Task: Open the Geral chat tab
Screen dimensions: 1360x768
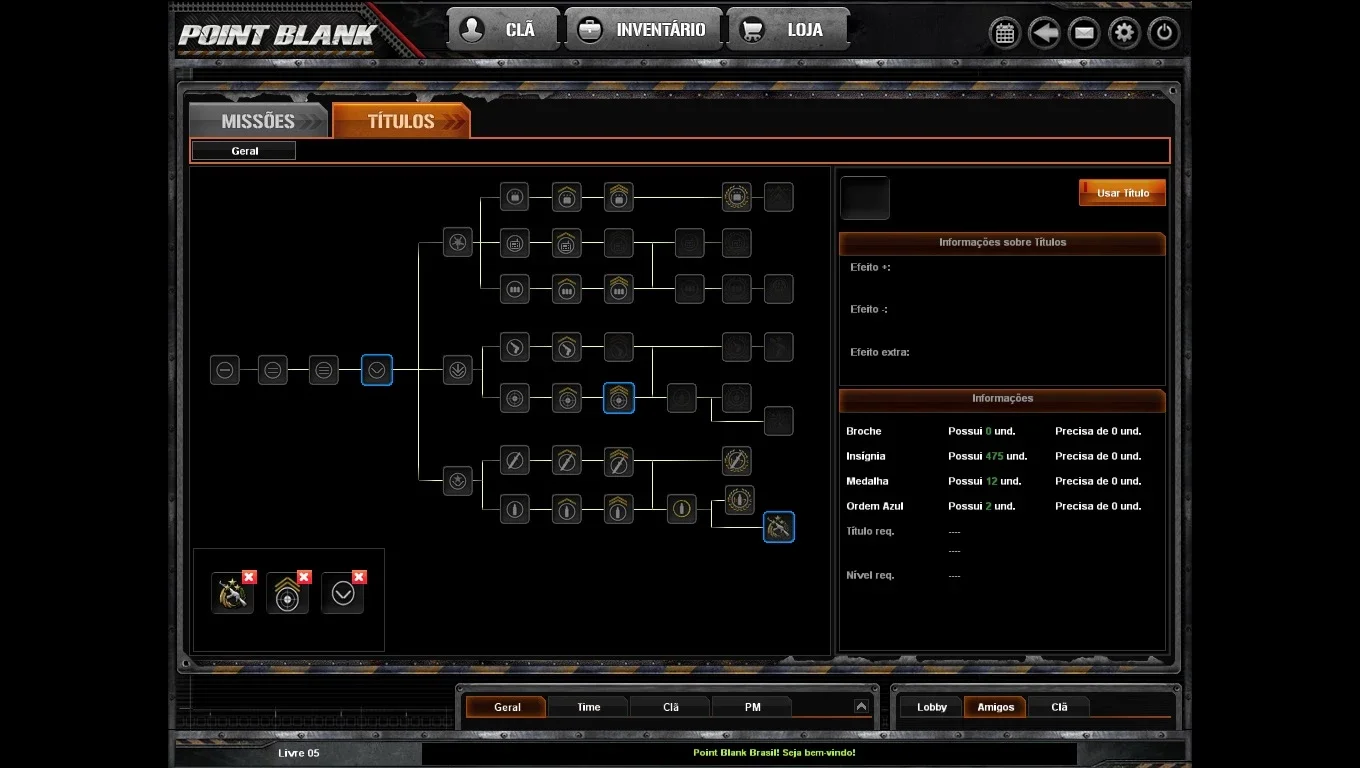Action: 507,707
